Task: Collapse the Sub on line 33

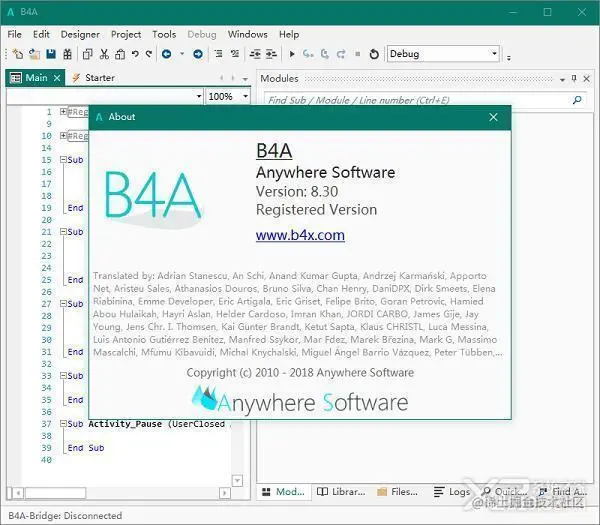Action: click(63, 375)
